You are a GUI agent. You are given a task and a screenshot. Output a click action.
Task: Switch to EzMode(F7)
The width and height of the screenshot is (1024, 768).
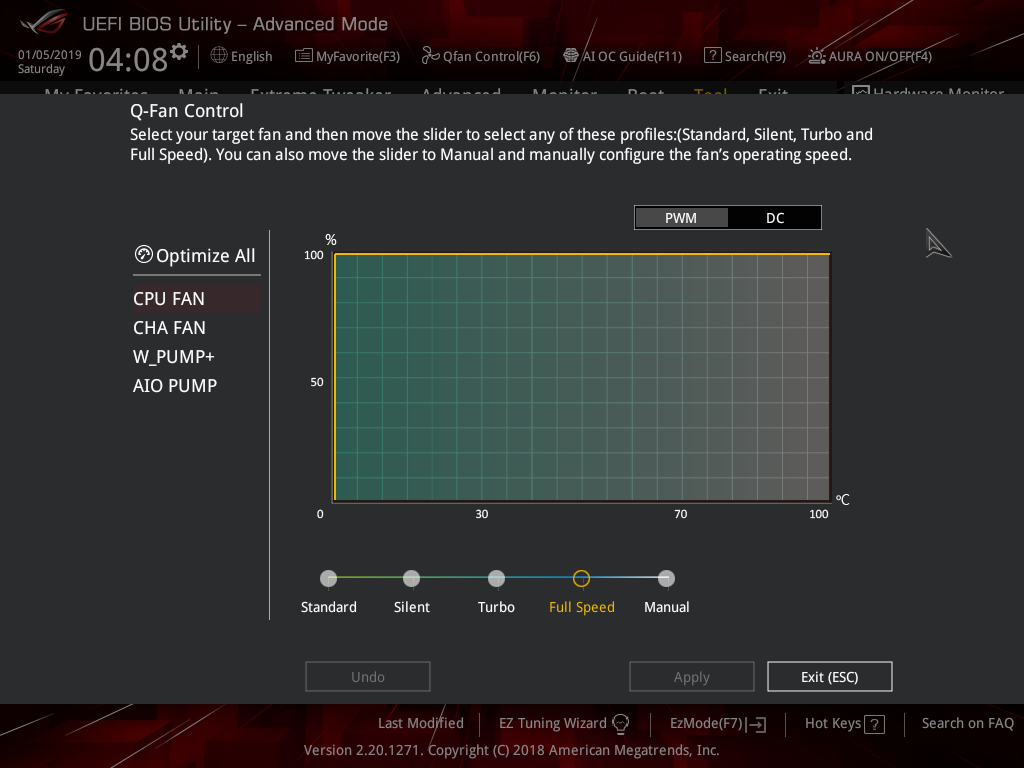point(708,723)
